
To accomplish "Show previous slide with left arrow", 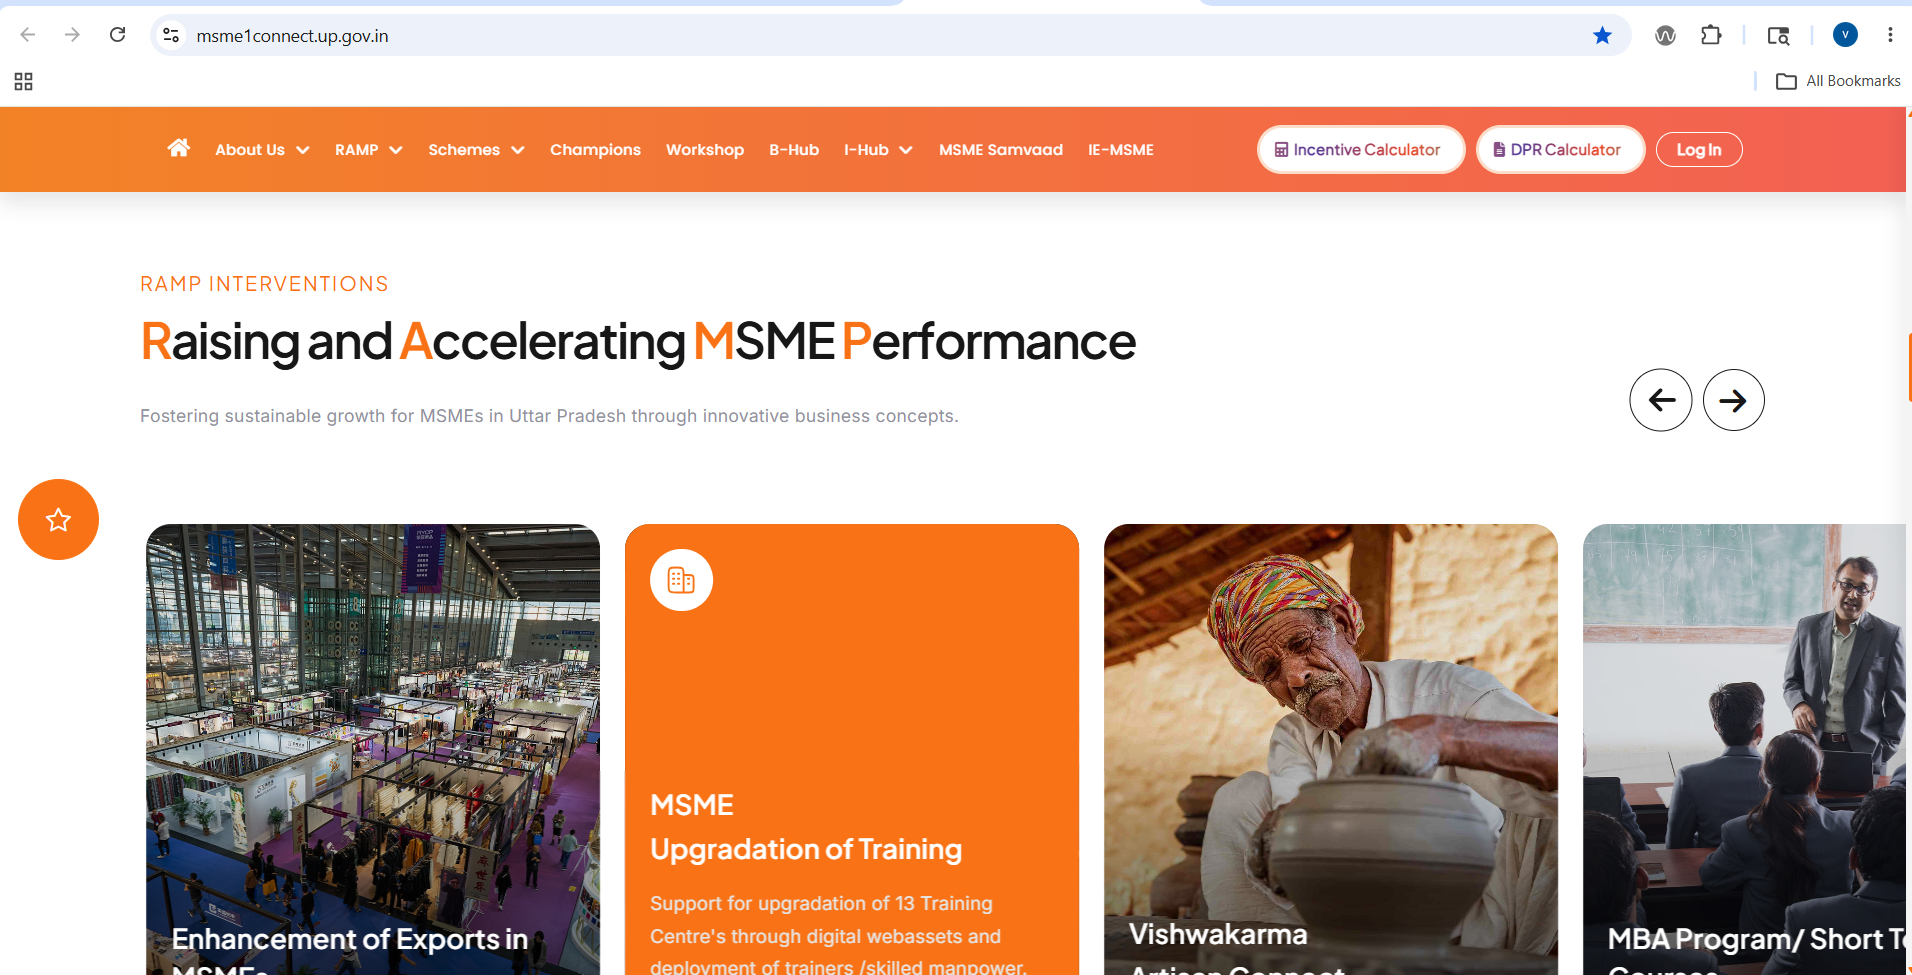I will [1661, 400].
